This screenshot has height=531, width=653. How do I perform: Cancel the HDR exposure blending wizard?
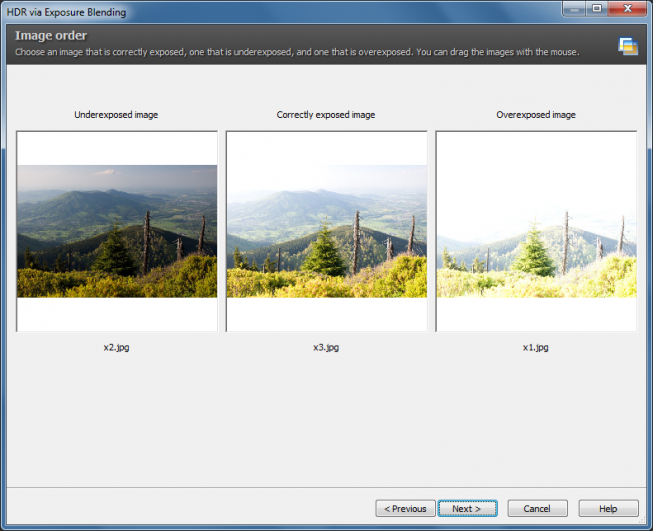[x=537, y=509]
